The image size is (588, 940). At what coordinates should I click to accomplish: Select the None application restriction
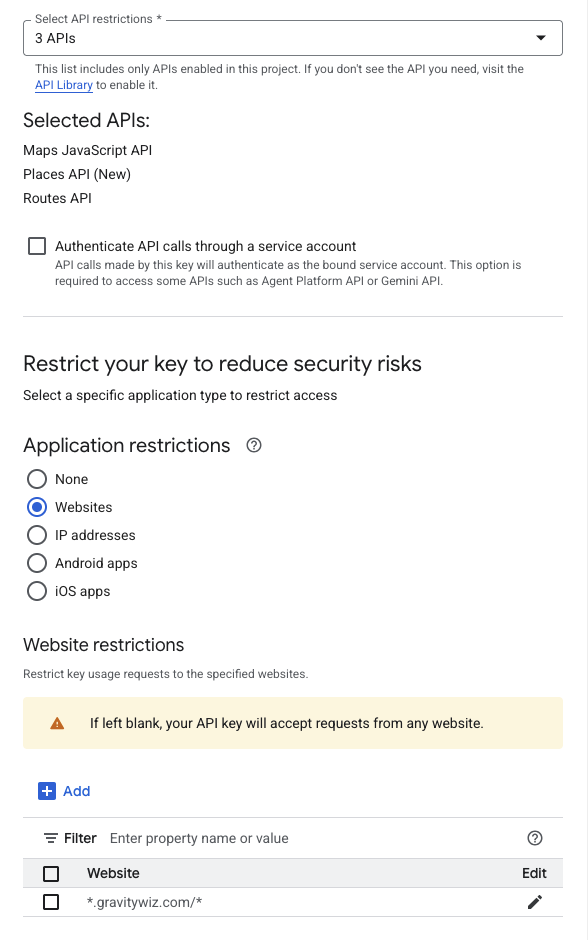coord(37,479)
